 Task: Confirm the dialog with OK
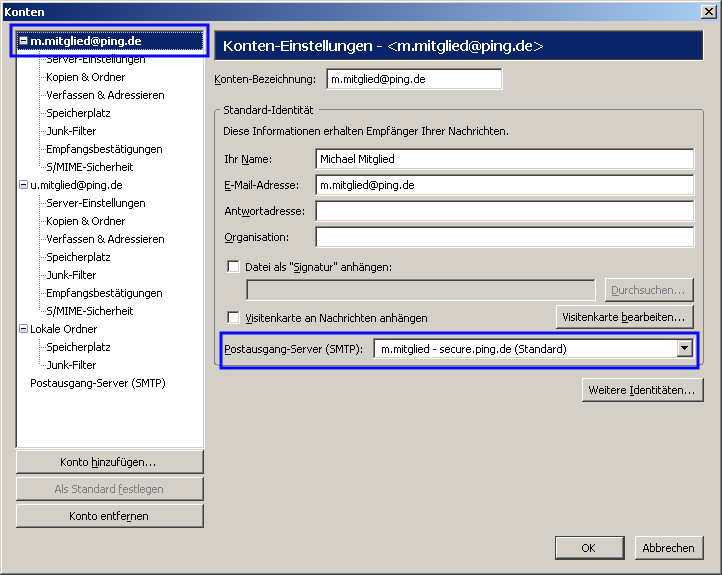point(589,548)
